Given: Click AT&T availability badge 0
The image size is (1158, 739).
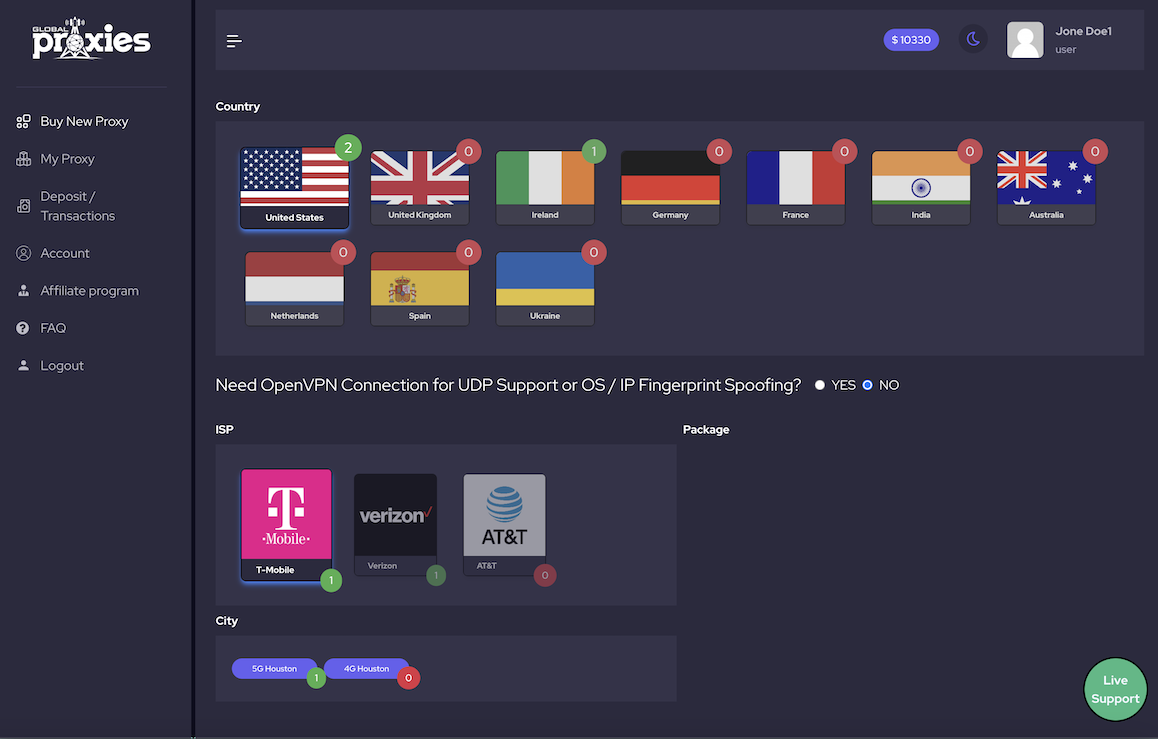Looking at the screenshot, I should (545, 575).
